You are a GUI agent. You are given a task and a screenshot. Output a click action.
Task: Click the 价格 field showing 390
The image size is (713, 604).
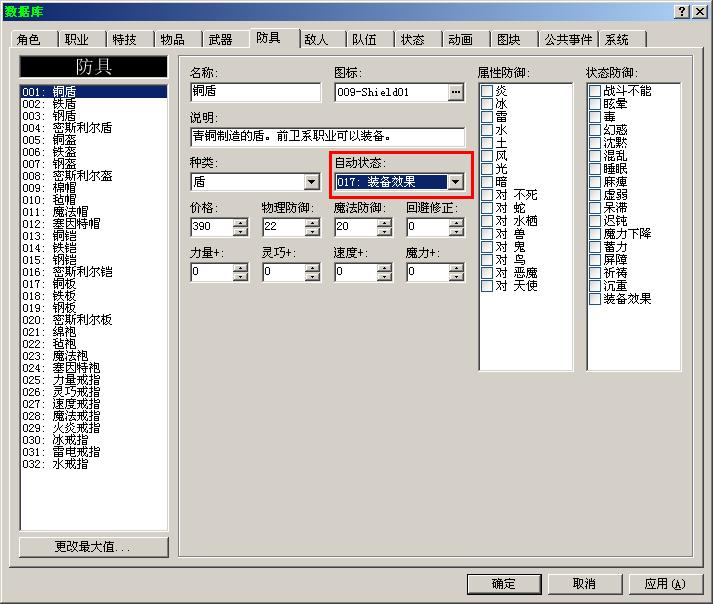pos(212,226)
